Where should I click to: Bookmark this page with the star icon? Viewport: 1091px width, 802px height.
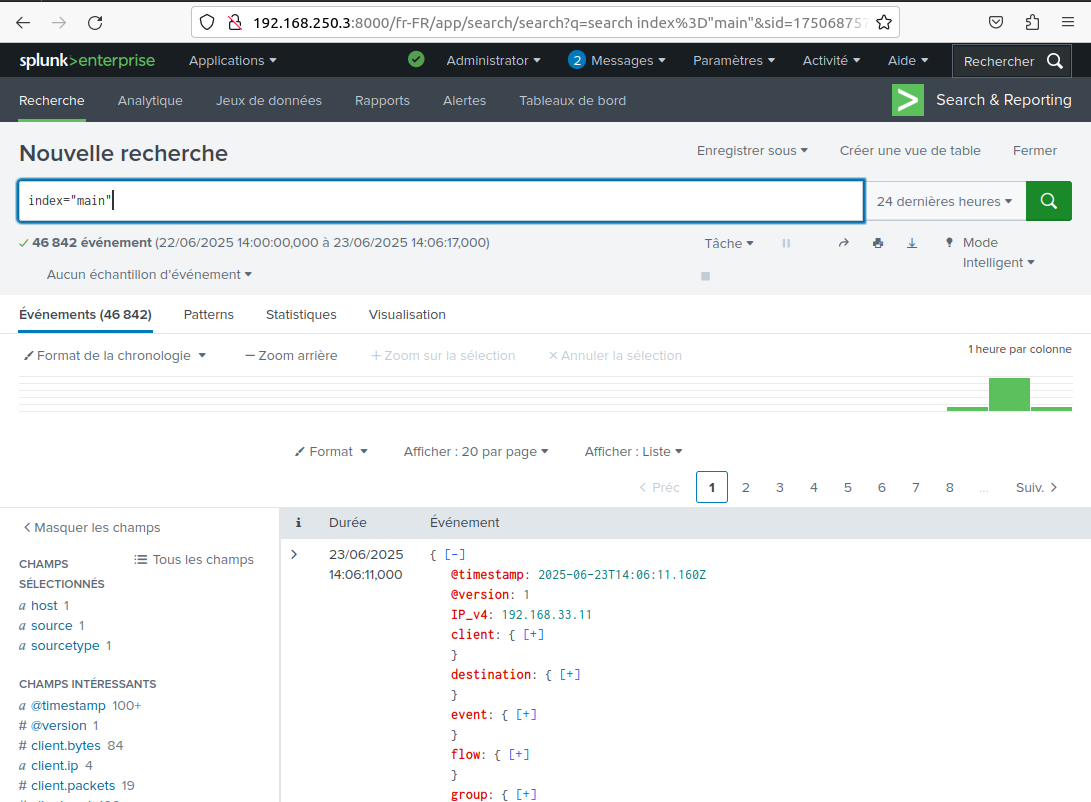coord(884,23)
